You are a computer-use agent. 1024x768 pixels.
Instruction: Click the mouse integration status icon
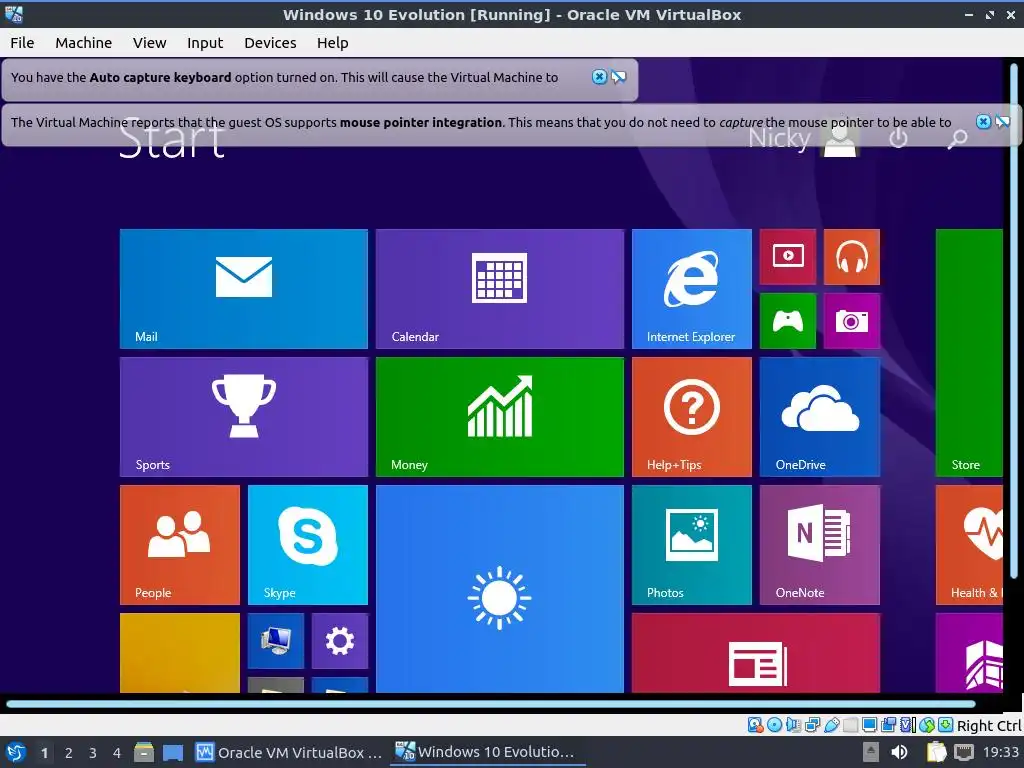click(927, 725)
